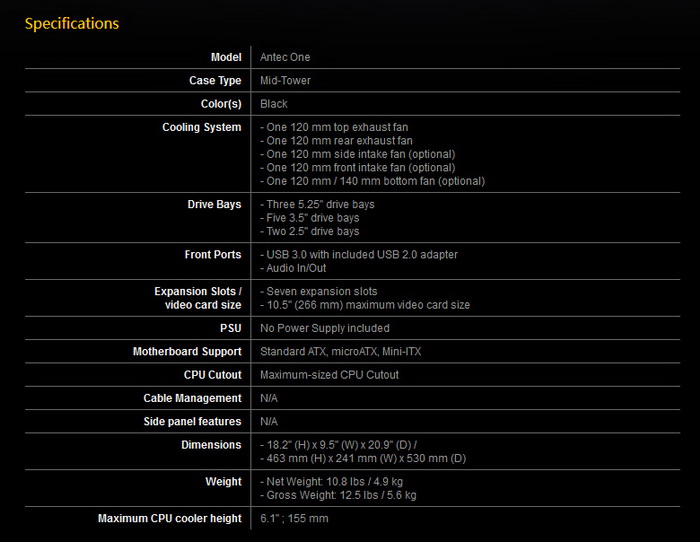Click the USB 3.0 adapter line
The image size is (700, 542).
pyautogui.click(x=359, y=254)
